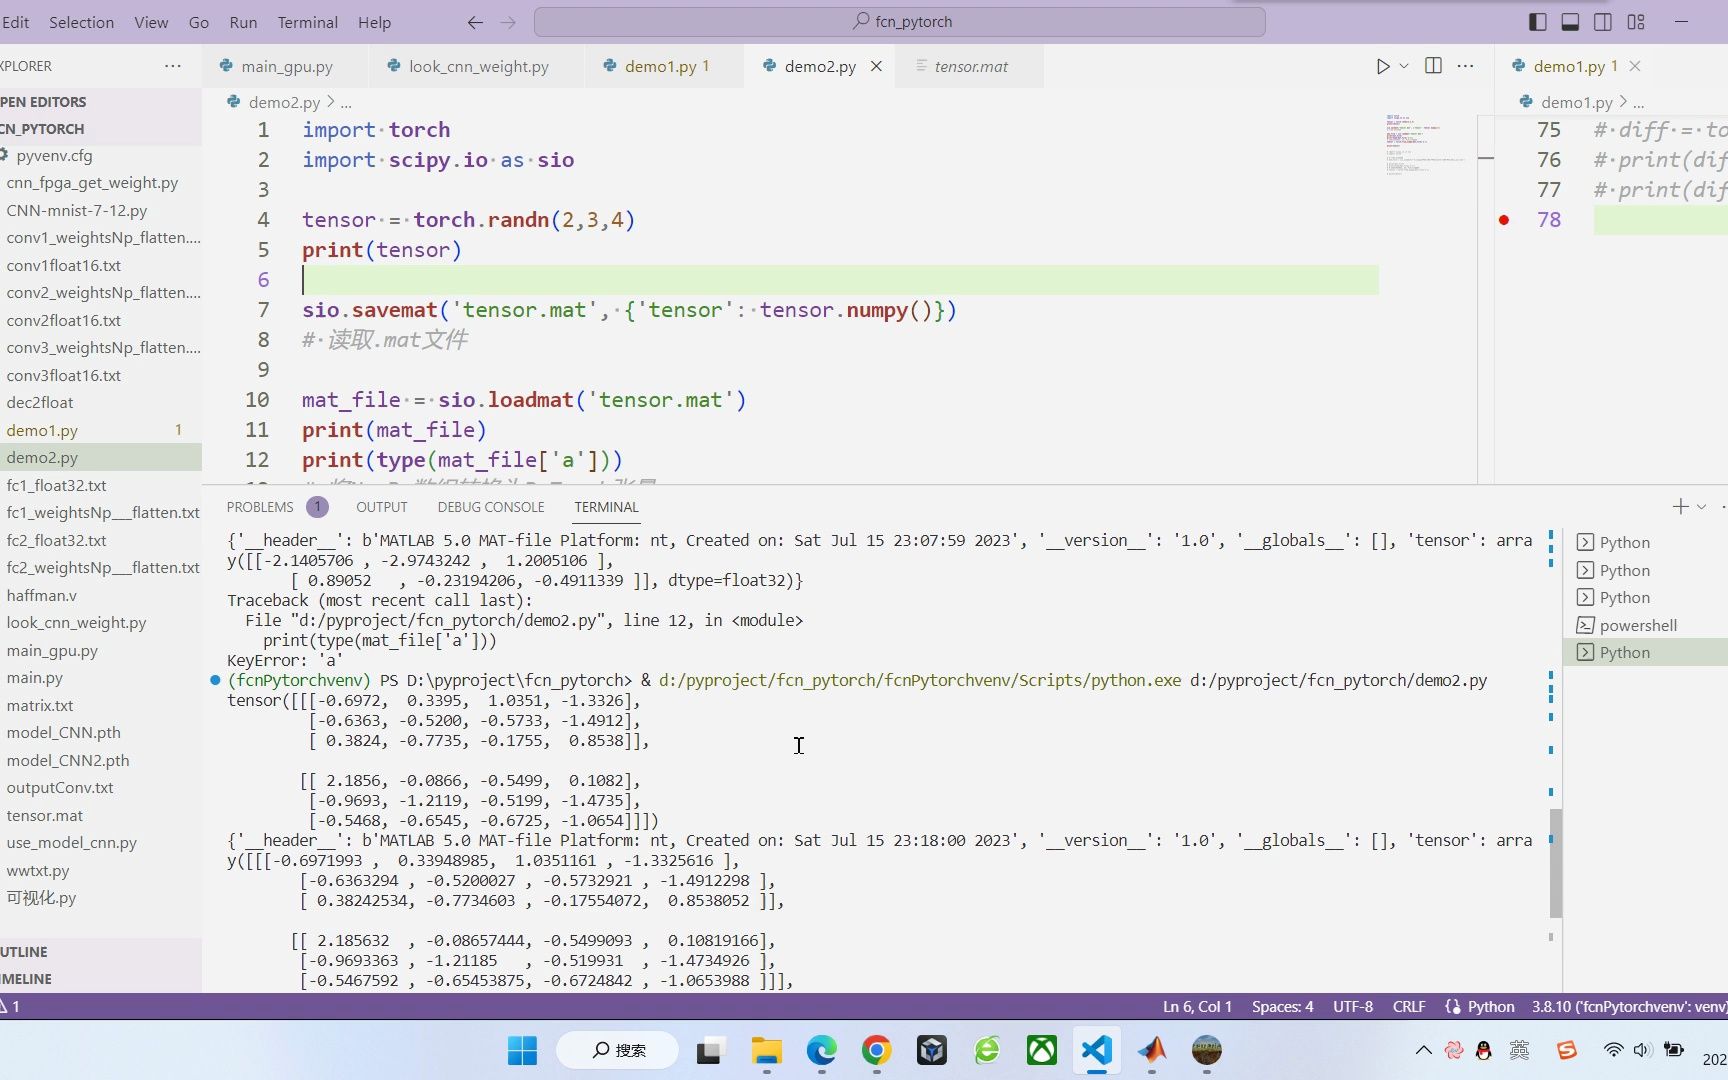Viewport: 1728px width, 1080px height.
Task: Customize editor layout
Action: tap(1636, 22)
